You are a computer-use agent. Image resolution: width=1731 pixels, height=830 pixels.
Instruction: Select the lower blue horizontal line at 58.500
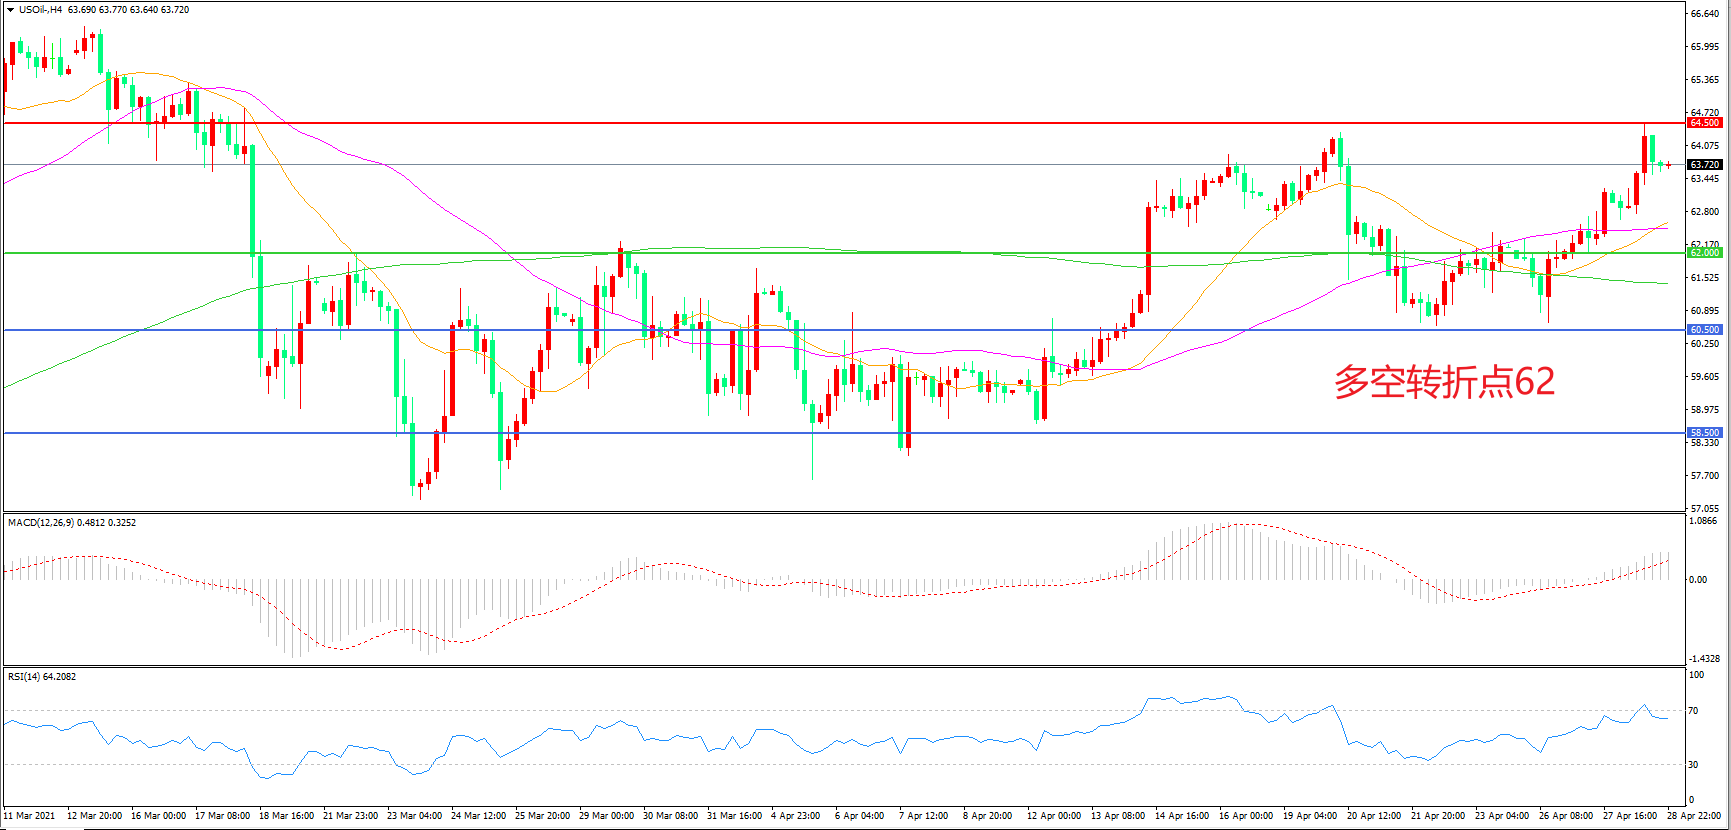[800, 433]
